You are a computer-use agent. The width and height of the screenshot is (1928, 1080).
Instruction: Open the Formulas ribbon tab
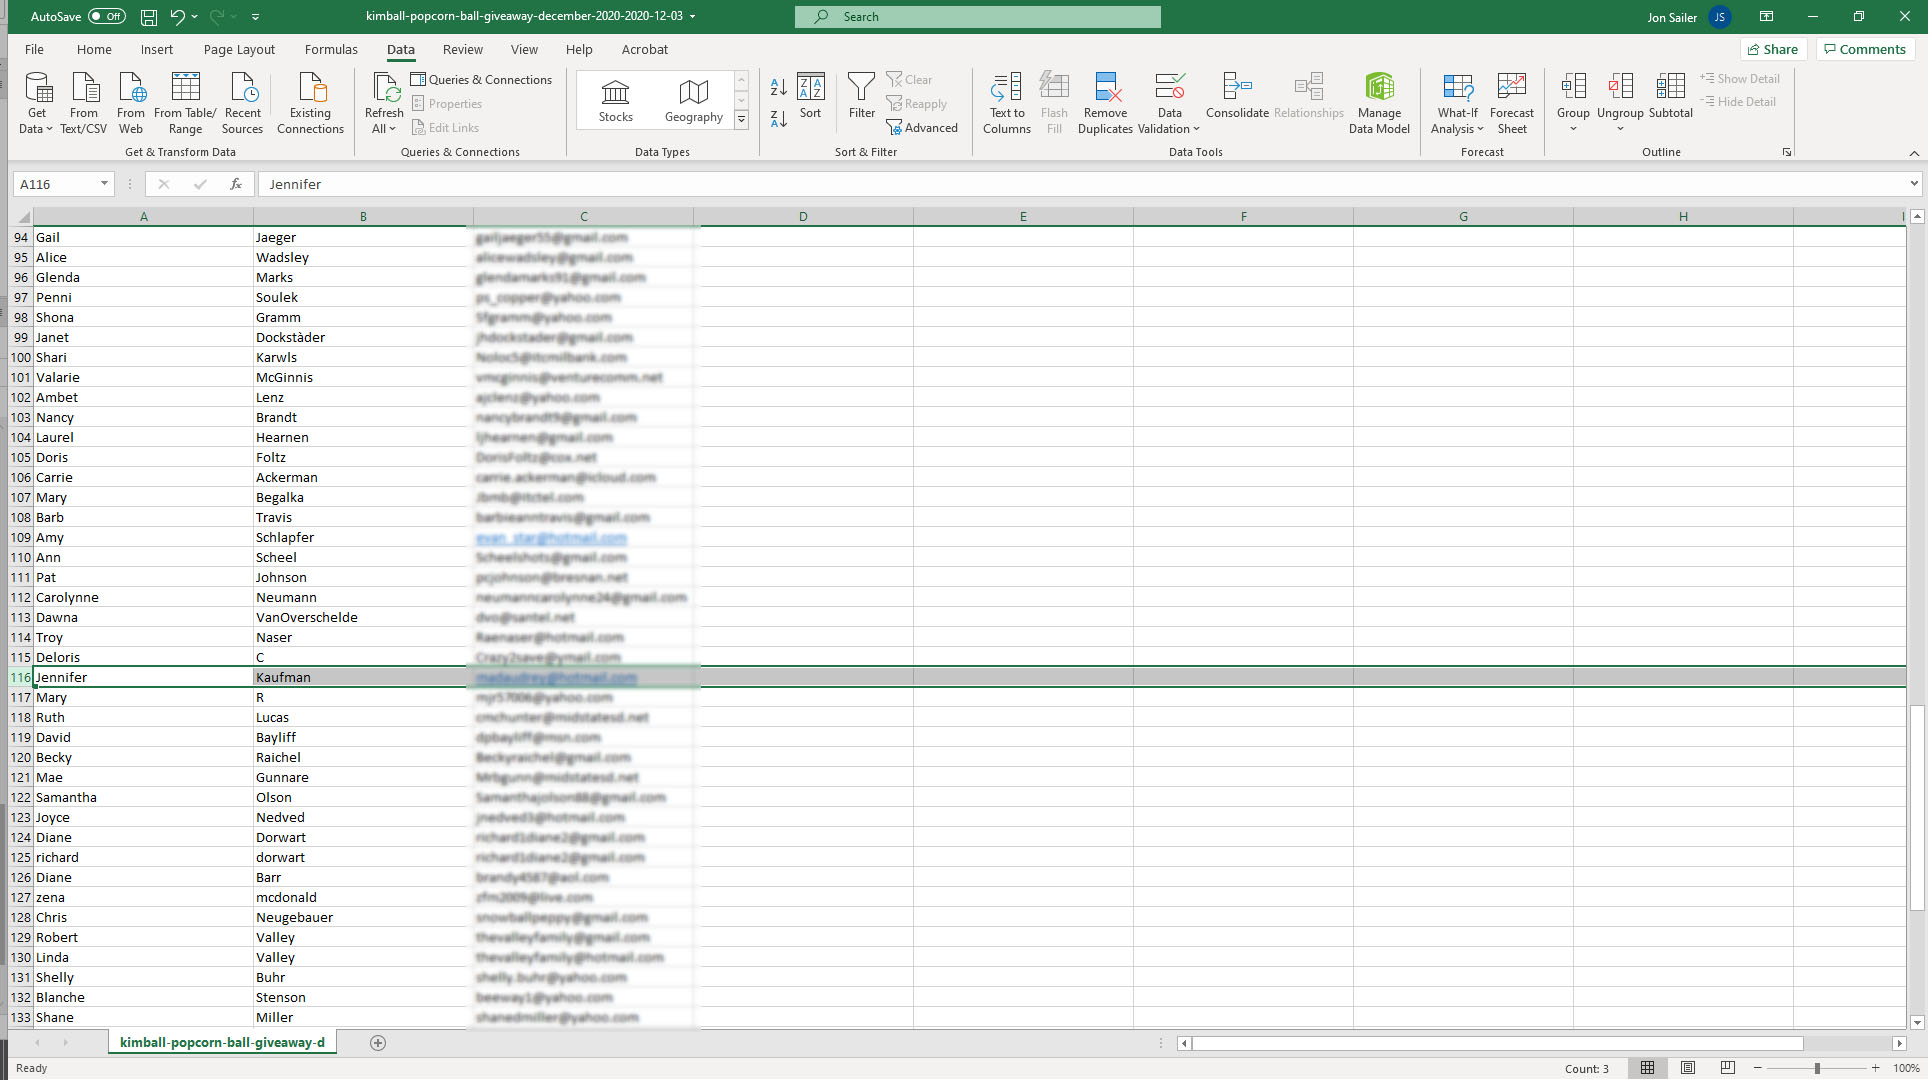331,49
